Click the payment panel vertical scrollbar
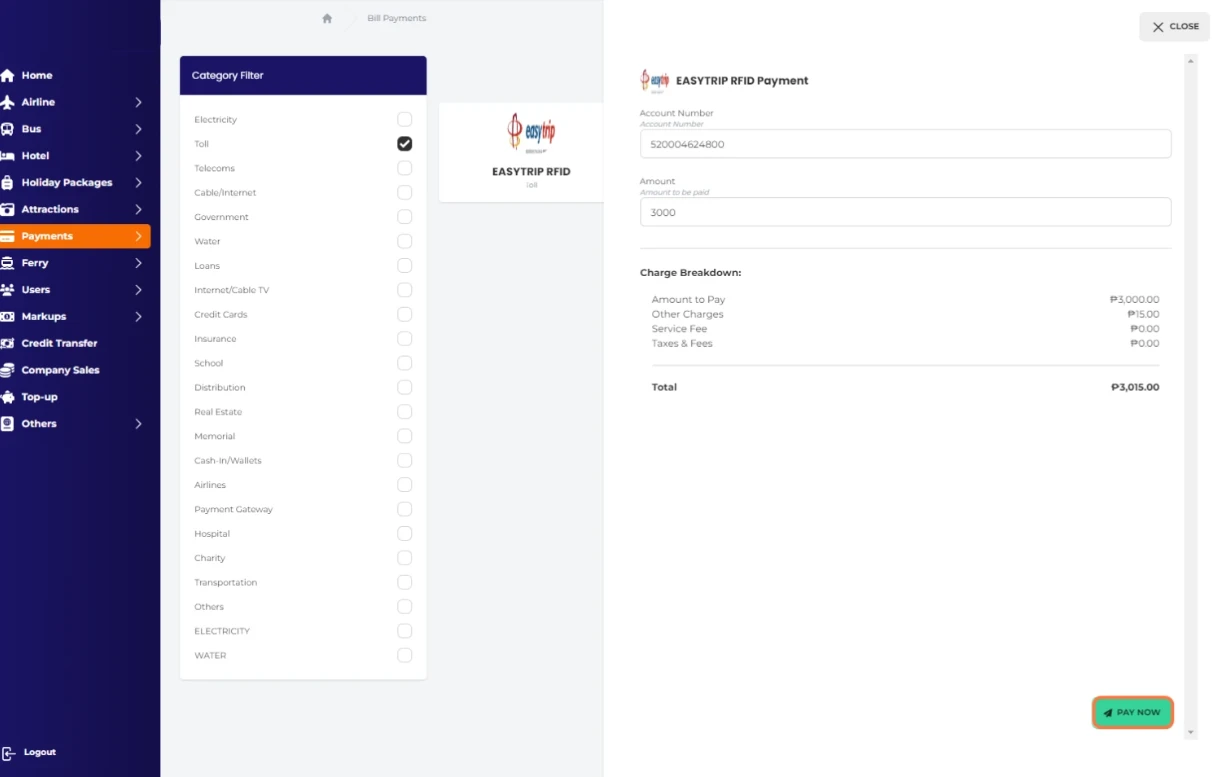The width and height of the screenshot is (1221, 777). tap(1190, 400)
